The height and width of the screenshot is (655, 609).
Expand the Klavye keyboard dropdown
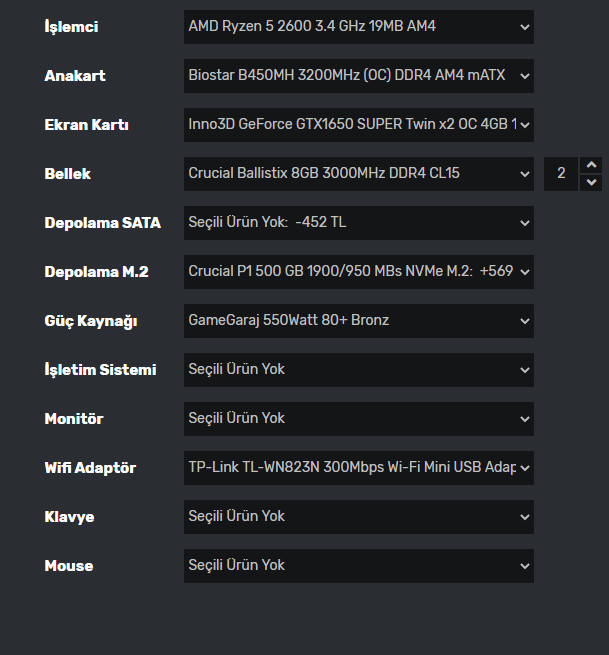358,517
